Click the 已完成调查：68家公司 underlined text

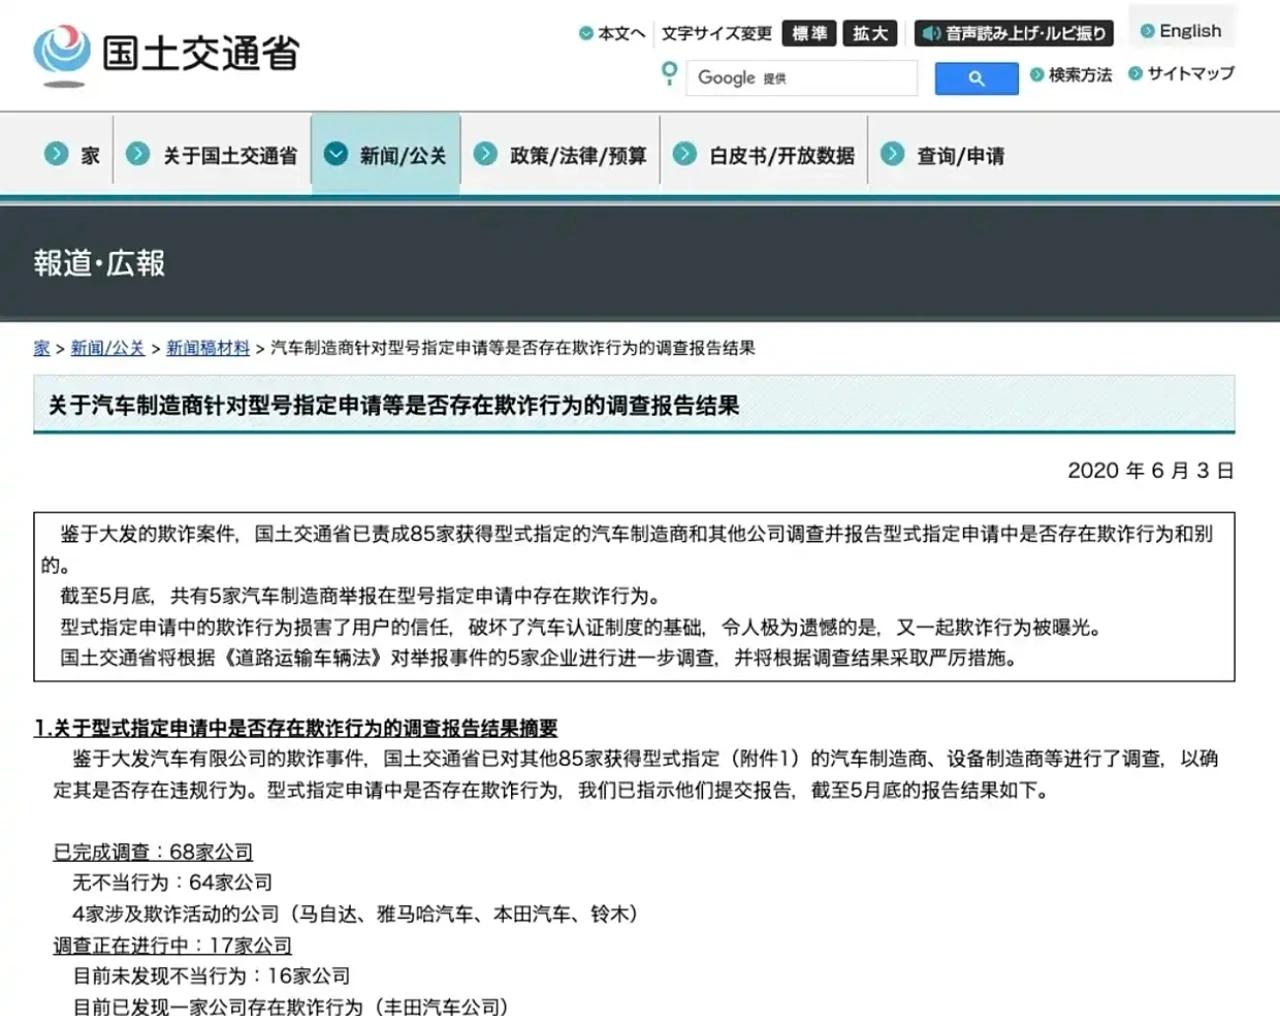[153, 852]
